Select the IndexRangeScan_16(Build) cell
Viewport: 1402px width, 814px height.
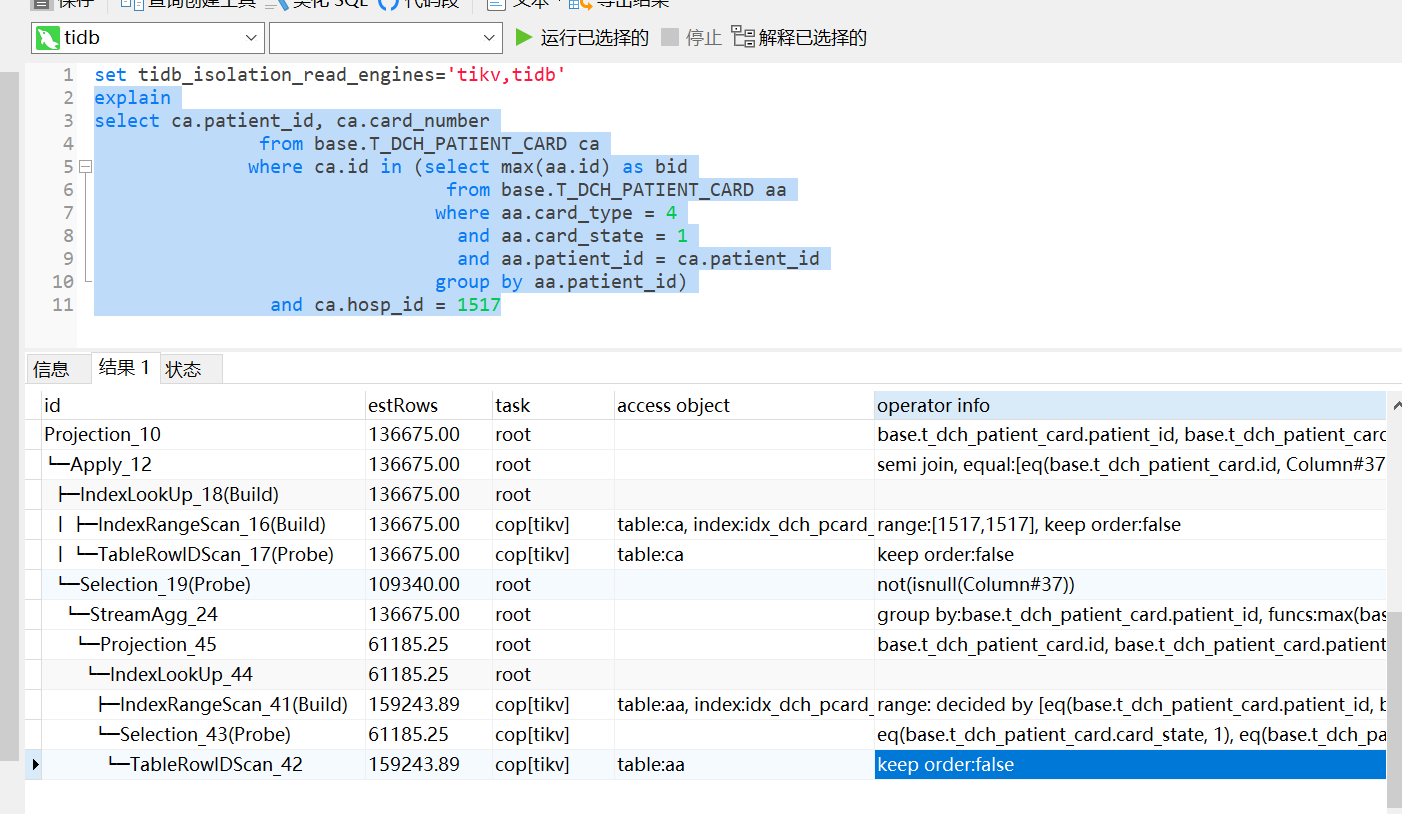(x=203, y=524)
